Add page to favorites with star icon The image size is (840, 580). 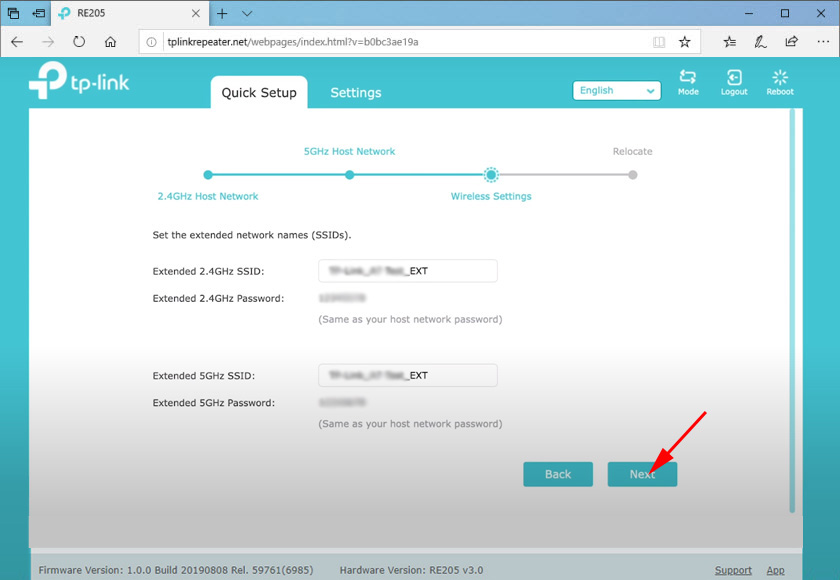coord(685,42)
